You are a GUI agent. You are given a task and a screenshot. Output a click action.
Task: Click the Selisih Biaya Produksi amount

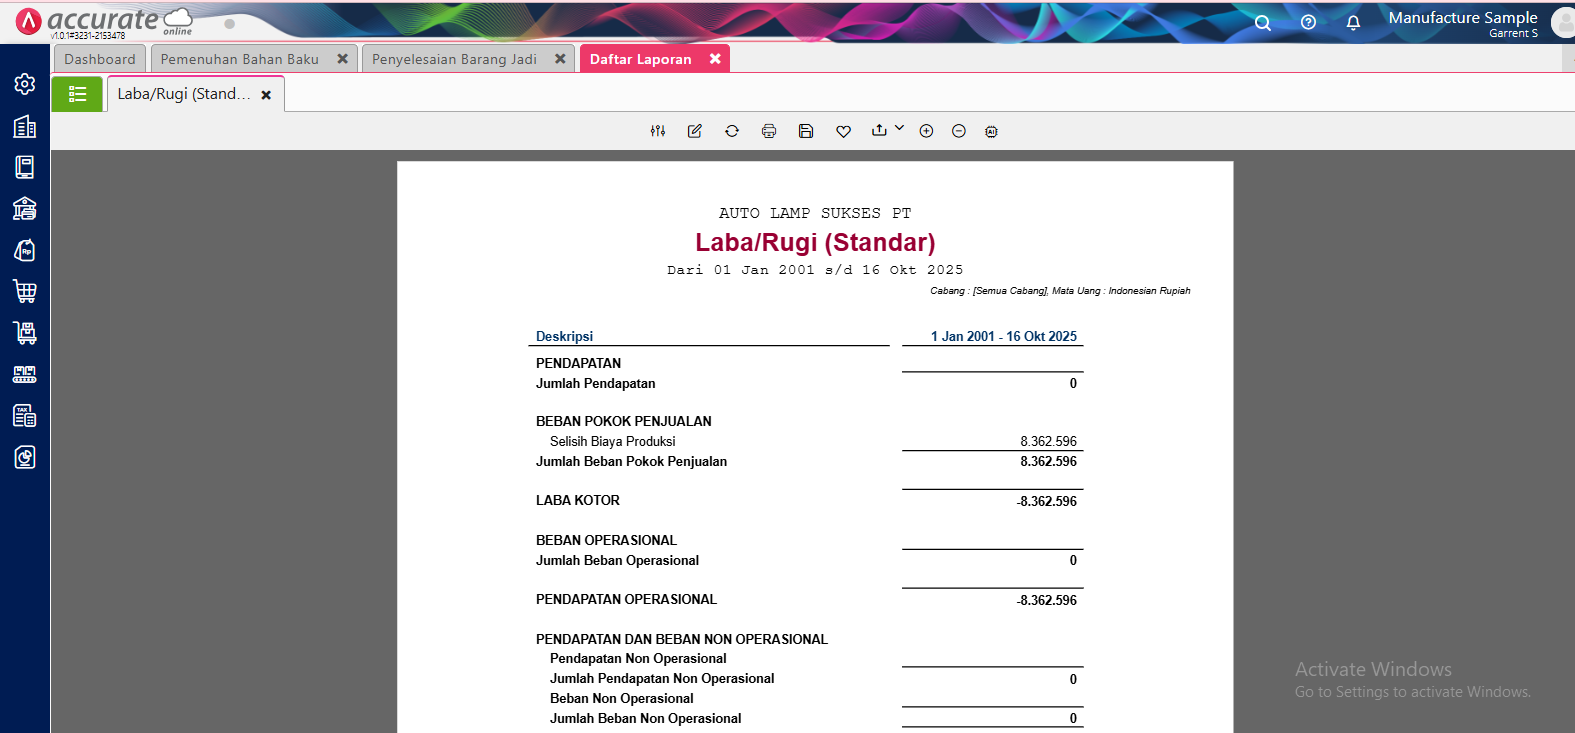click(x=1048, y=441)
